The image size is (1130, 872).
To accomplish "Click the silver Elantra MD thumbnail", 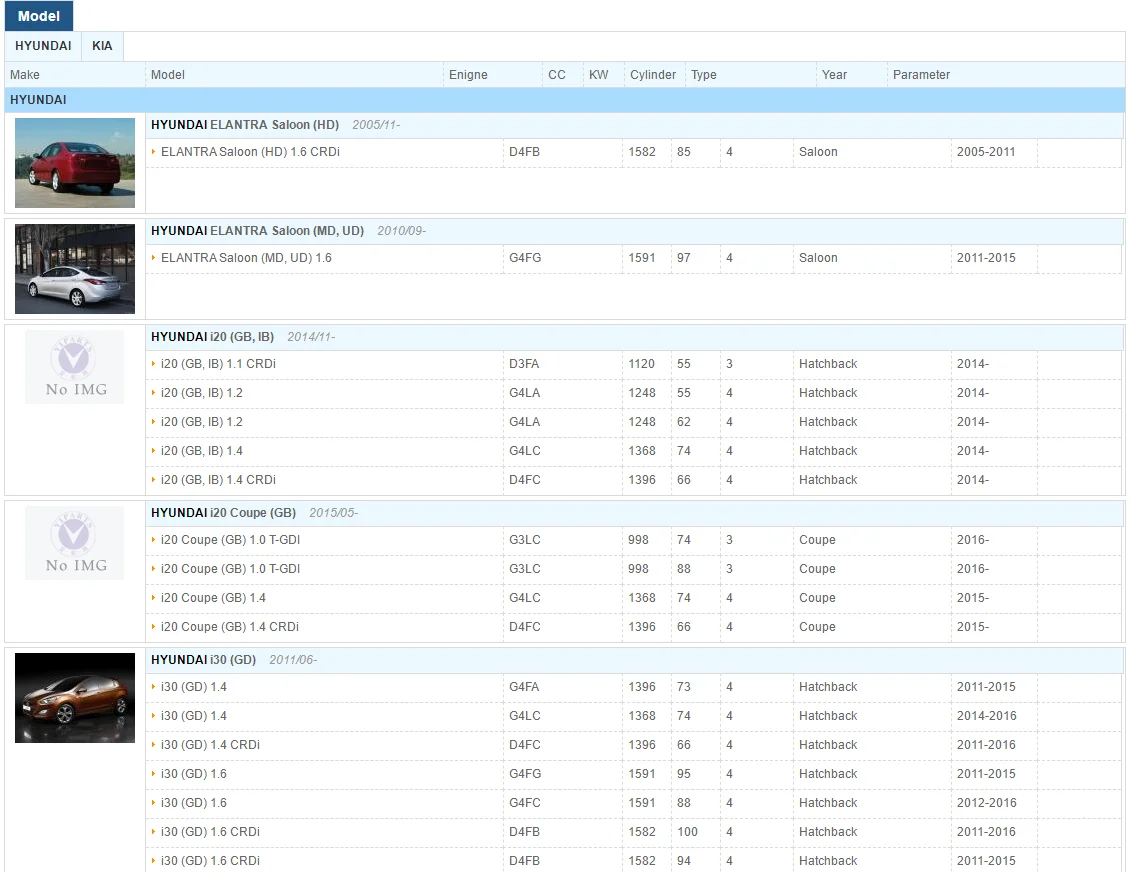I will (x=75, y=269).
